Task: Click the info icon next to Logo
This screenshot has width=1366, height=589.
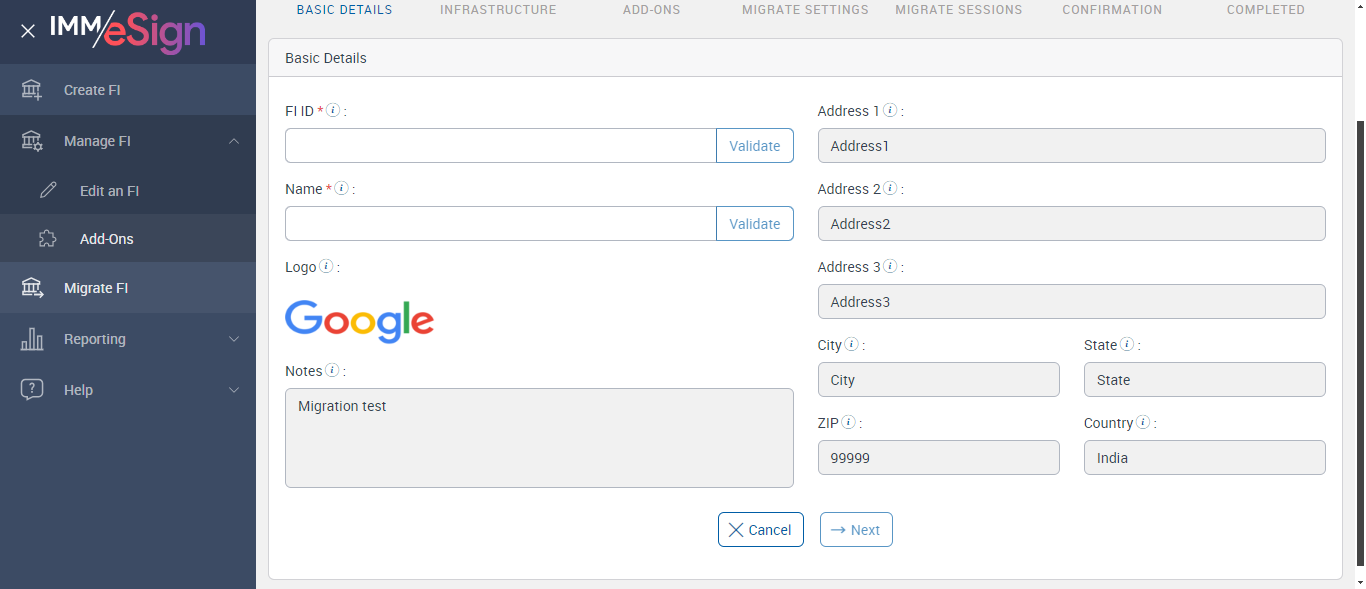Action: click(326, 267)
